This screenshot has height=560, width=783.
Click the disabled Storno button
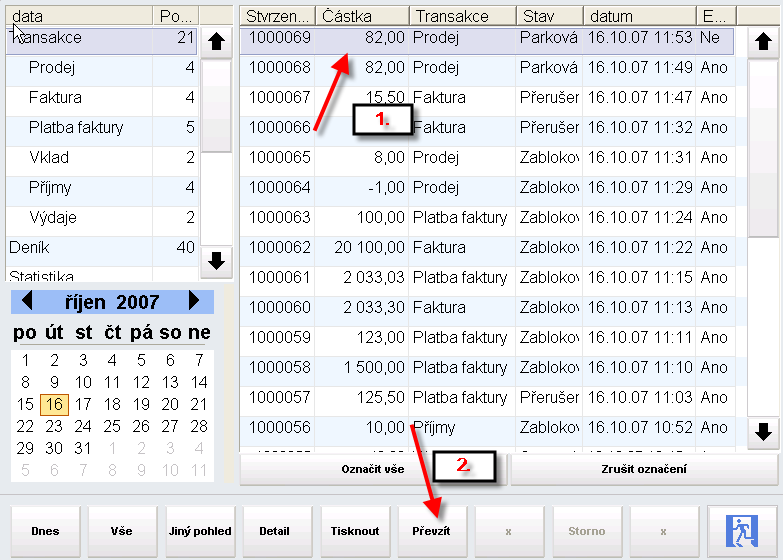(x=587, y=531)
